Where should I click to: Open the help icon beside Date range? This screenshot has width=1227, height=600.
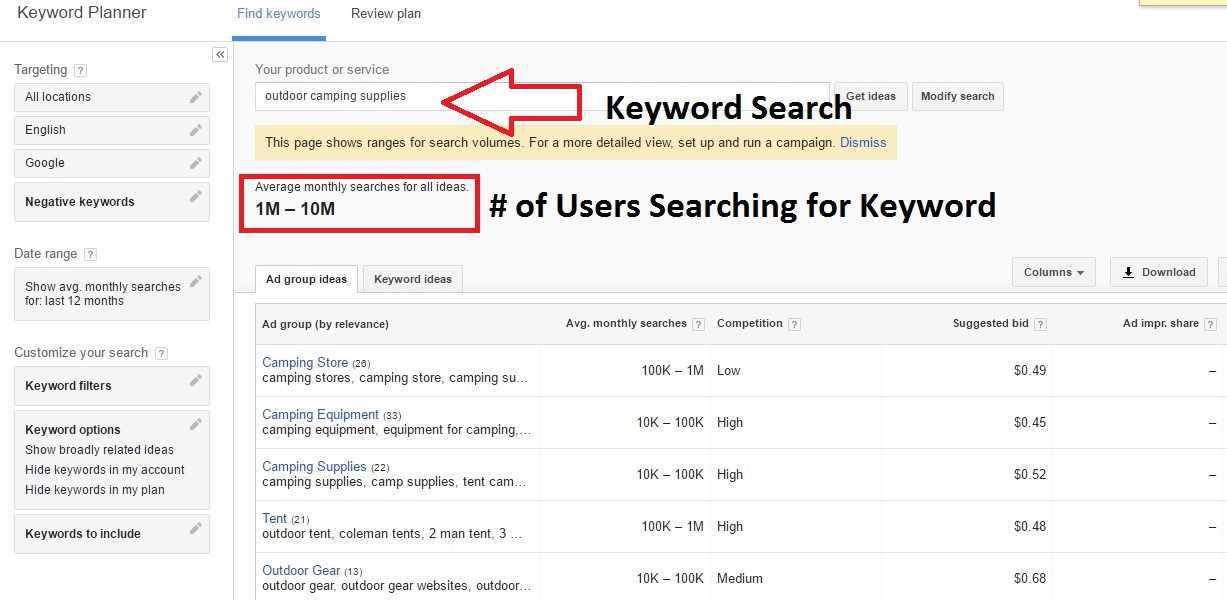(90, 255)
